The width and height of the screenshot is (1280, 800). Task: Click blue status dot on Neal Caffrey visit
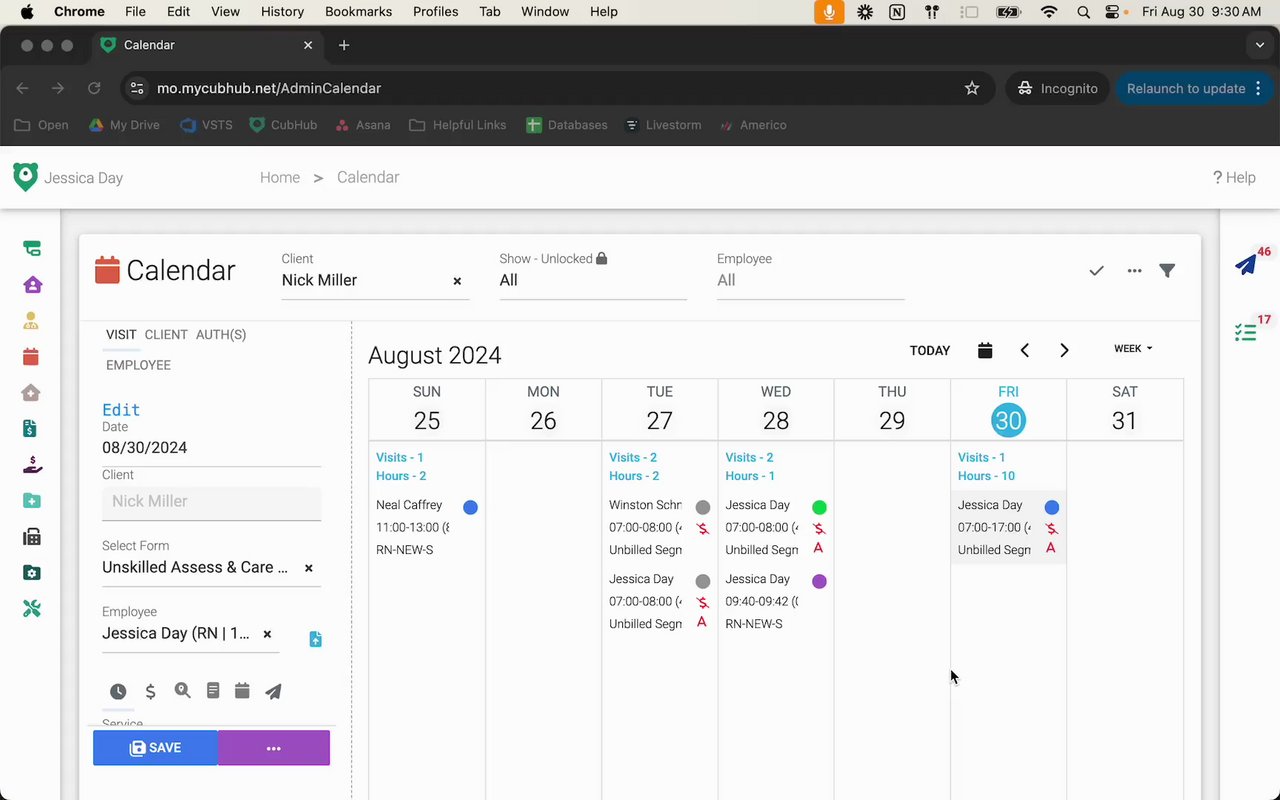point(470,507)
